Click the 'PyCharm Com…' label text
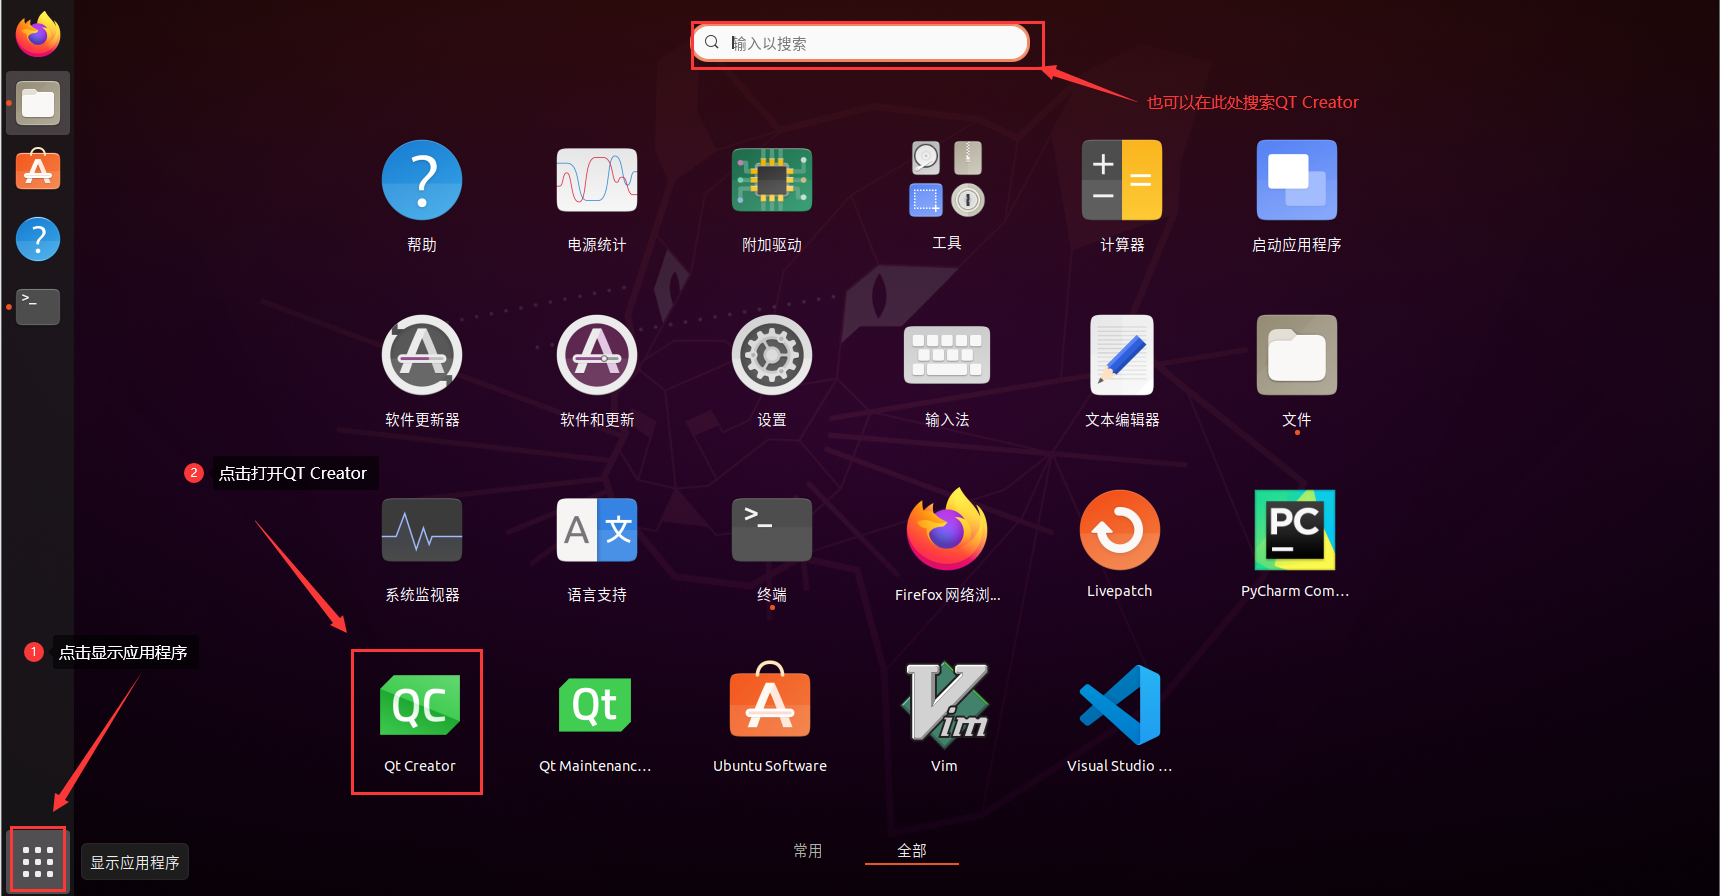Image resolution: width=1720 pixels, height=896 pixels. pos(1295,591)
